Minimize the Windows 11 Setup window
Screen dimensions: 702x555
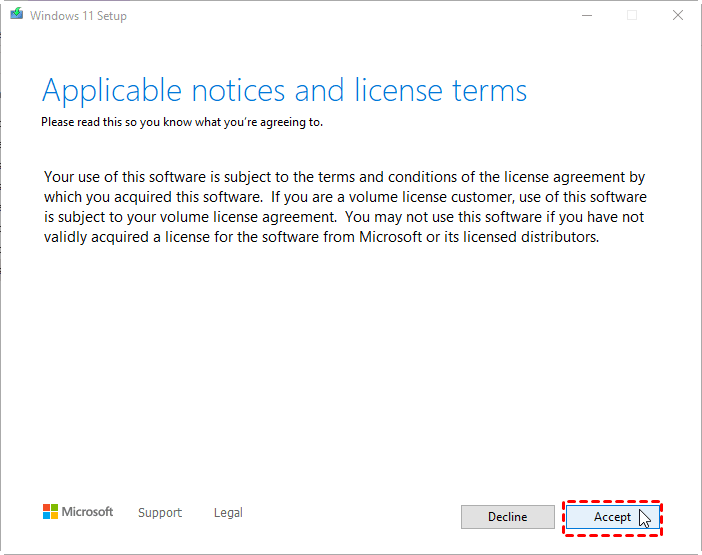pos(585,16)
